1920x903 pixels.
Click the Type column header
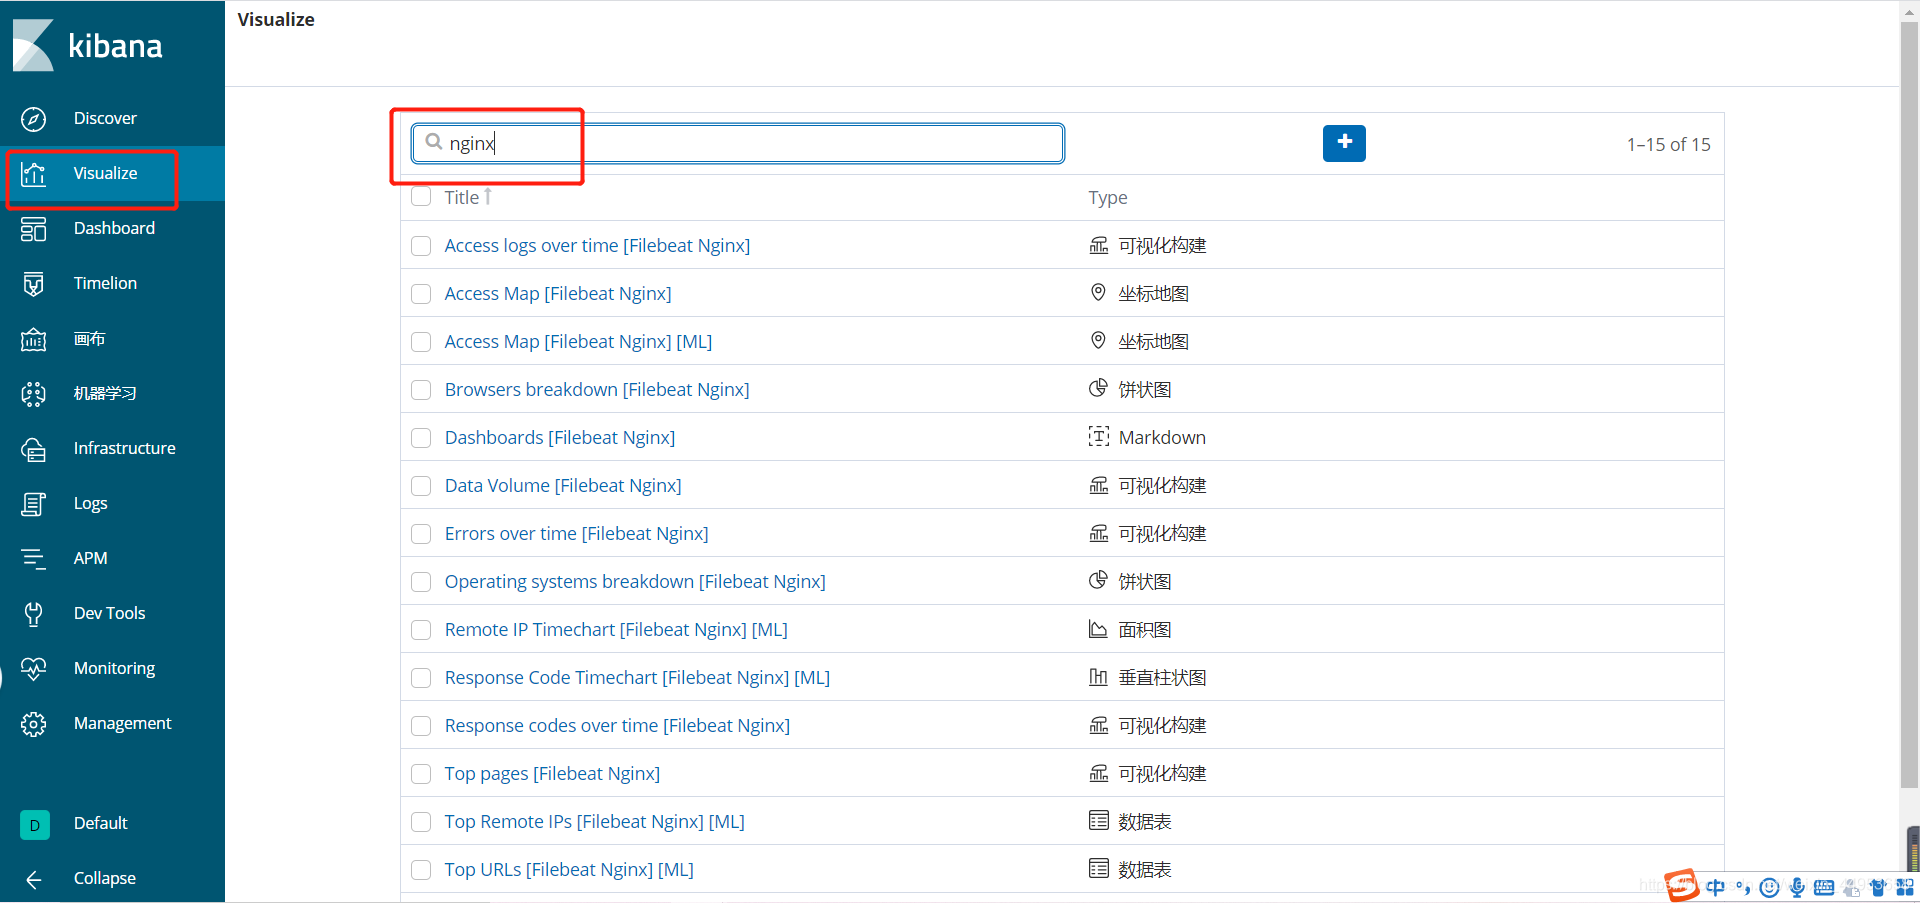[x=1108, y=197]
